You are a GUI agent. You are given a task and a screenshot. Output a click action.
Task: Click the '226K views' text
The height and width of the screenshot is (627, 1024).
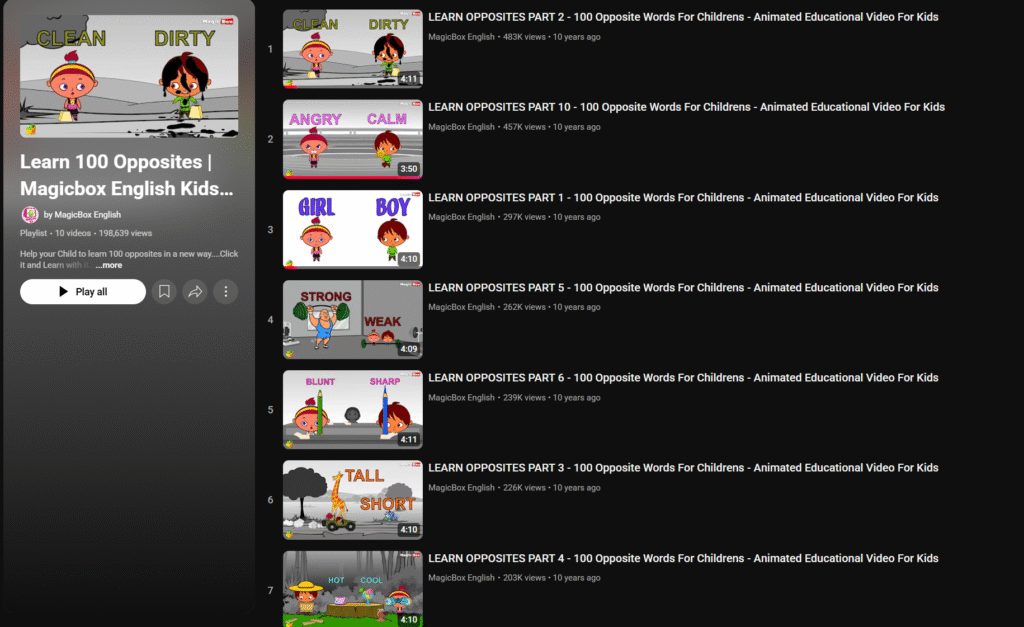pos(524,487)
